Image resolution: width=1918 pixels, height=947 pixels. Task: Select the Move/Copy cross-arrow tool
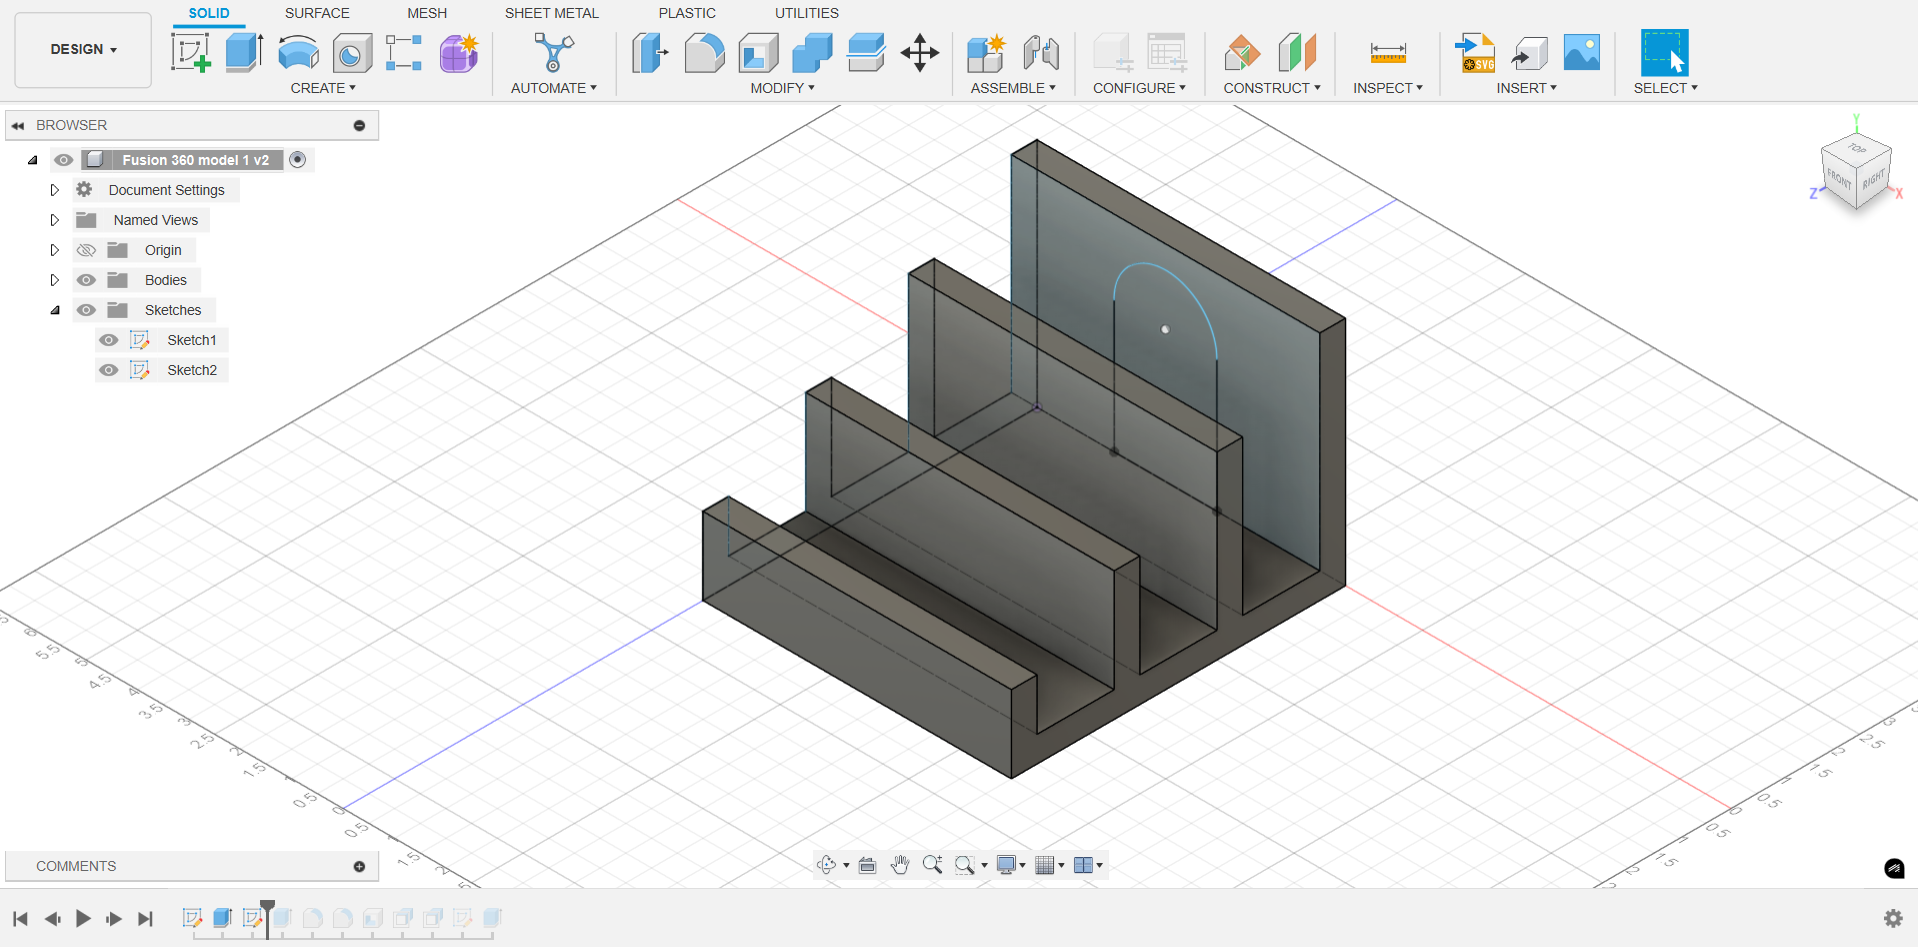click(919, 53)
